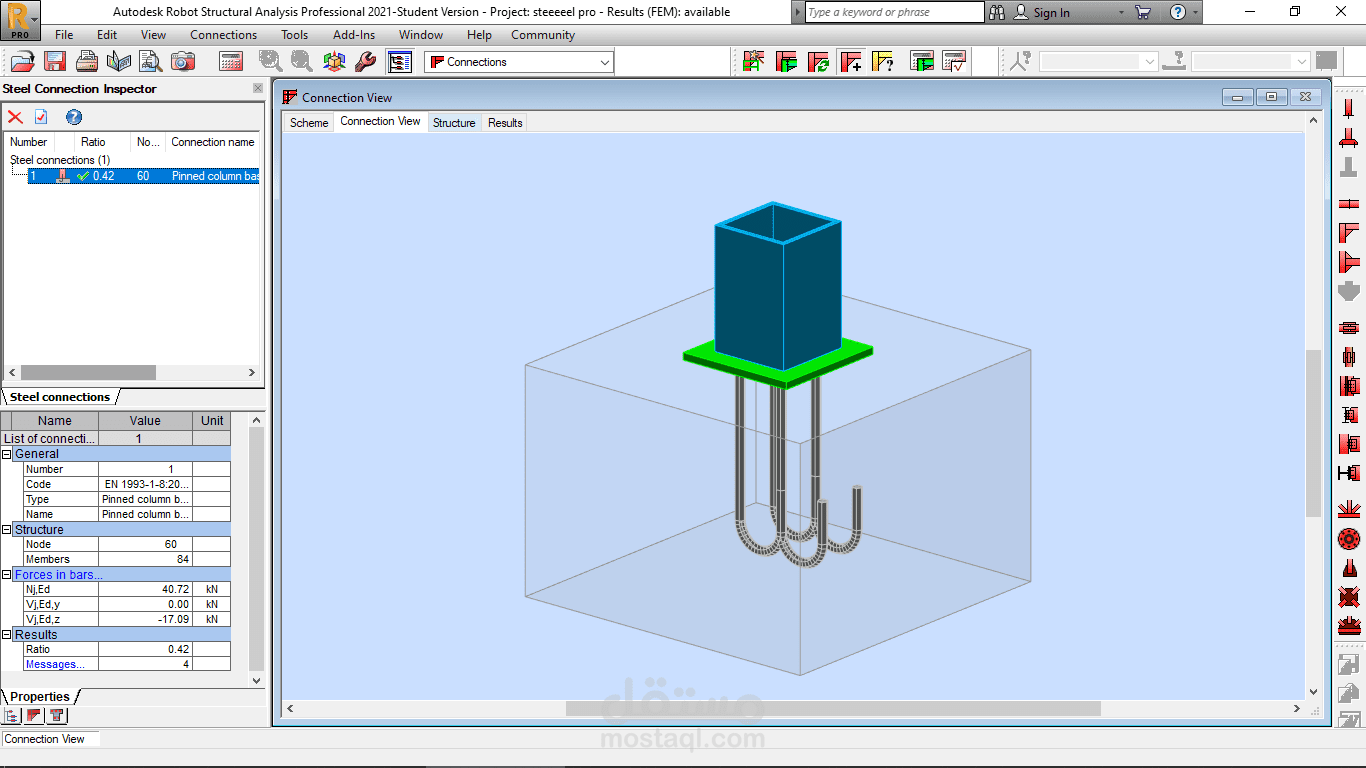The height and width of the screenshot is (768, 1366).
Task: Click the Connection View horizontal scrollbar thumb
Action: [833, 708]
